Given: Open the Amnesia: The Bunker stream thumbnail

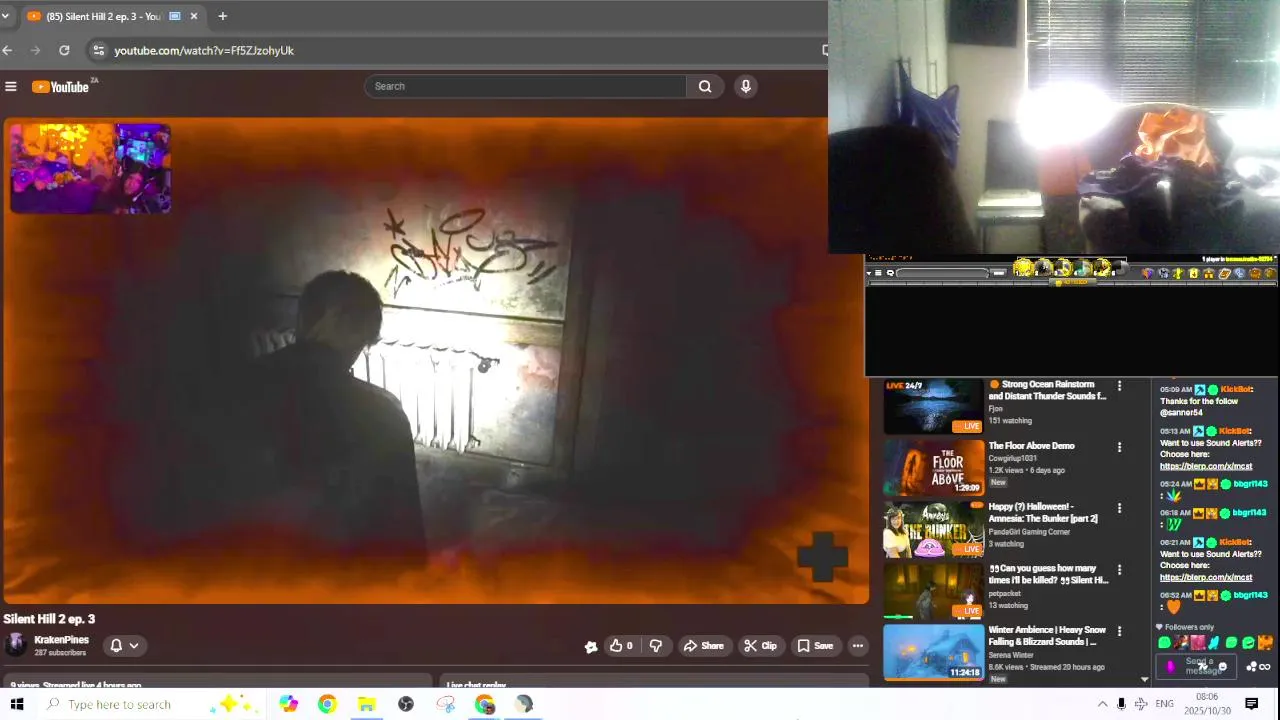Looking at the screenshot, I should pyautogui.click(x=933, y=530).
